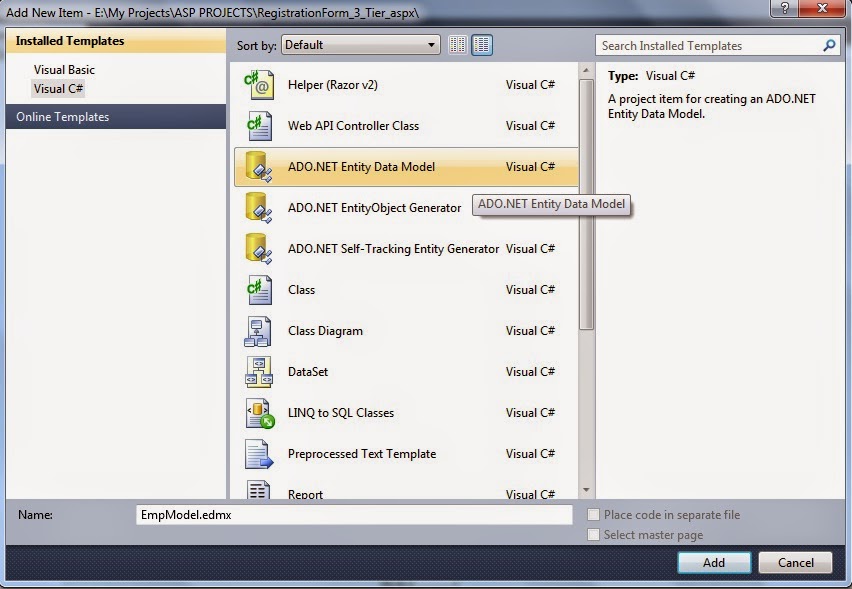Click the template list scroll up arrow
852x589 pixels.
tap(586, 71)
